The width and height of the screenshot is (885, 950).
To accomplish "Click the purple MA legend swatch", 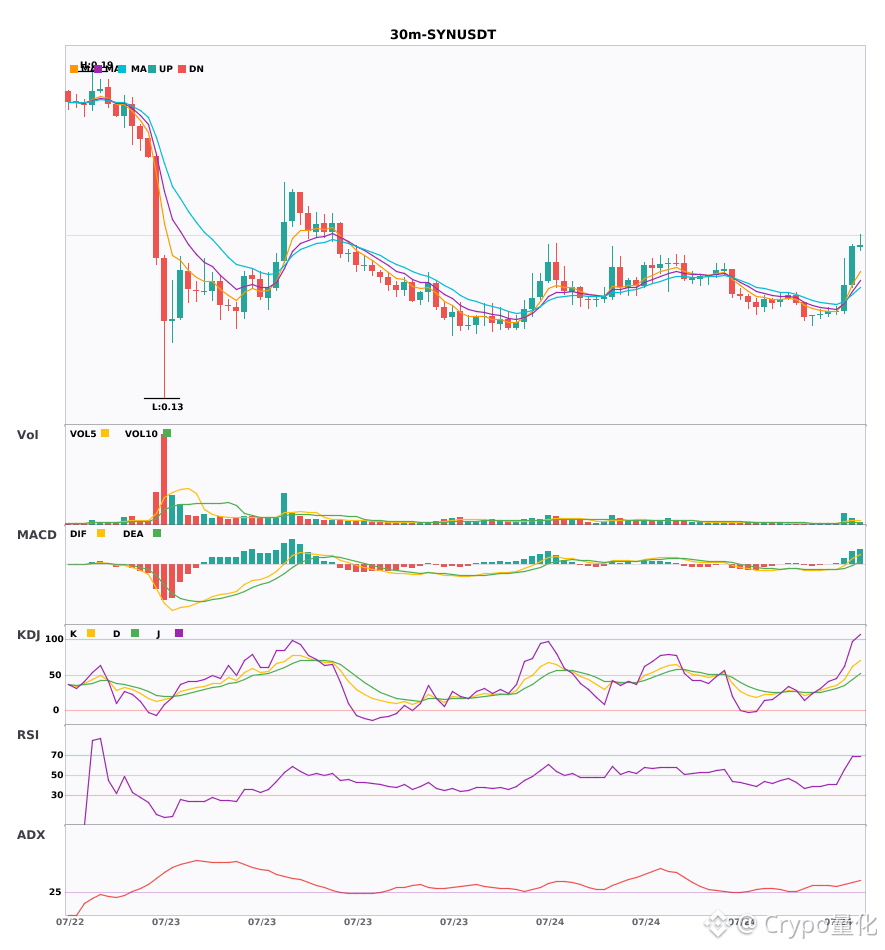I will pos(98,69).
